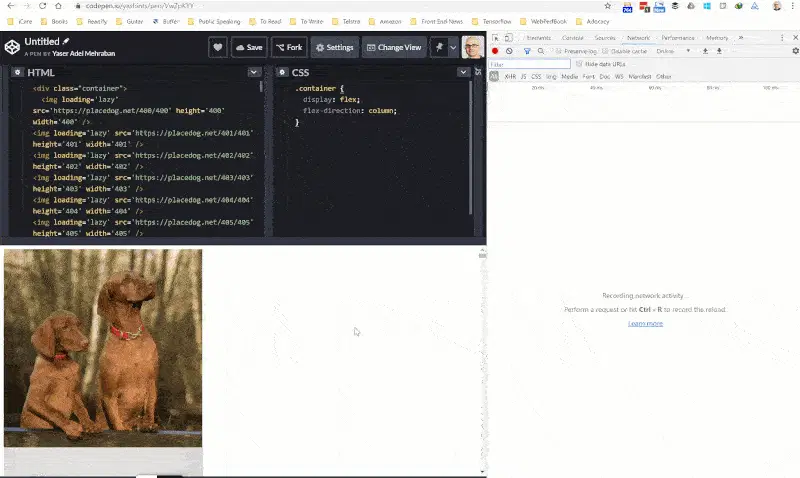Click the pin icon in CodePen header
800x478 pixels.
click(439, 47)
